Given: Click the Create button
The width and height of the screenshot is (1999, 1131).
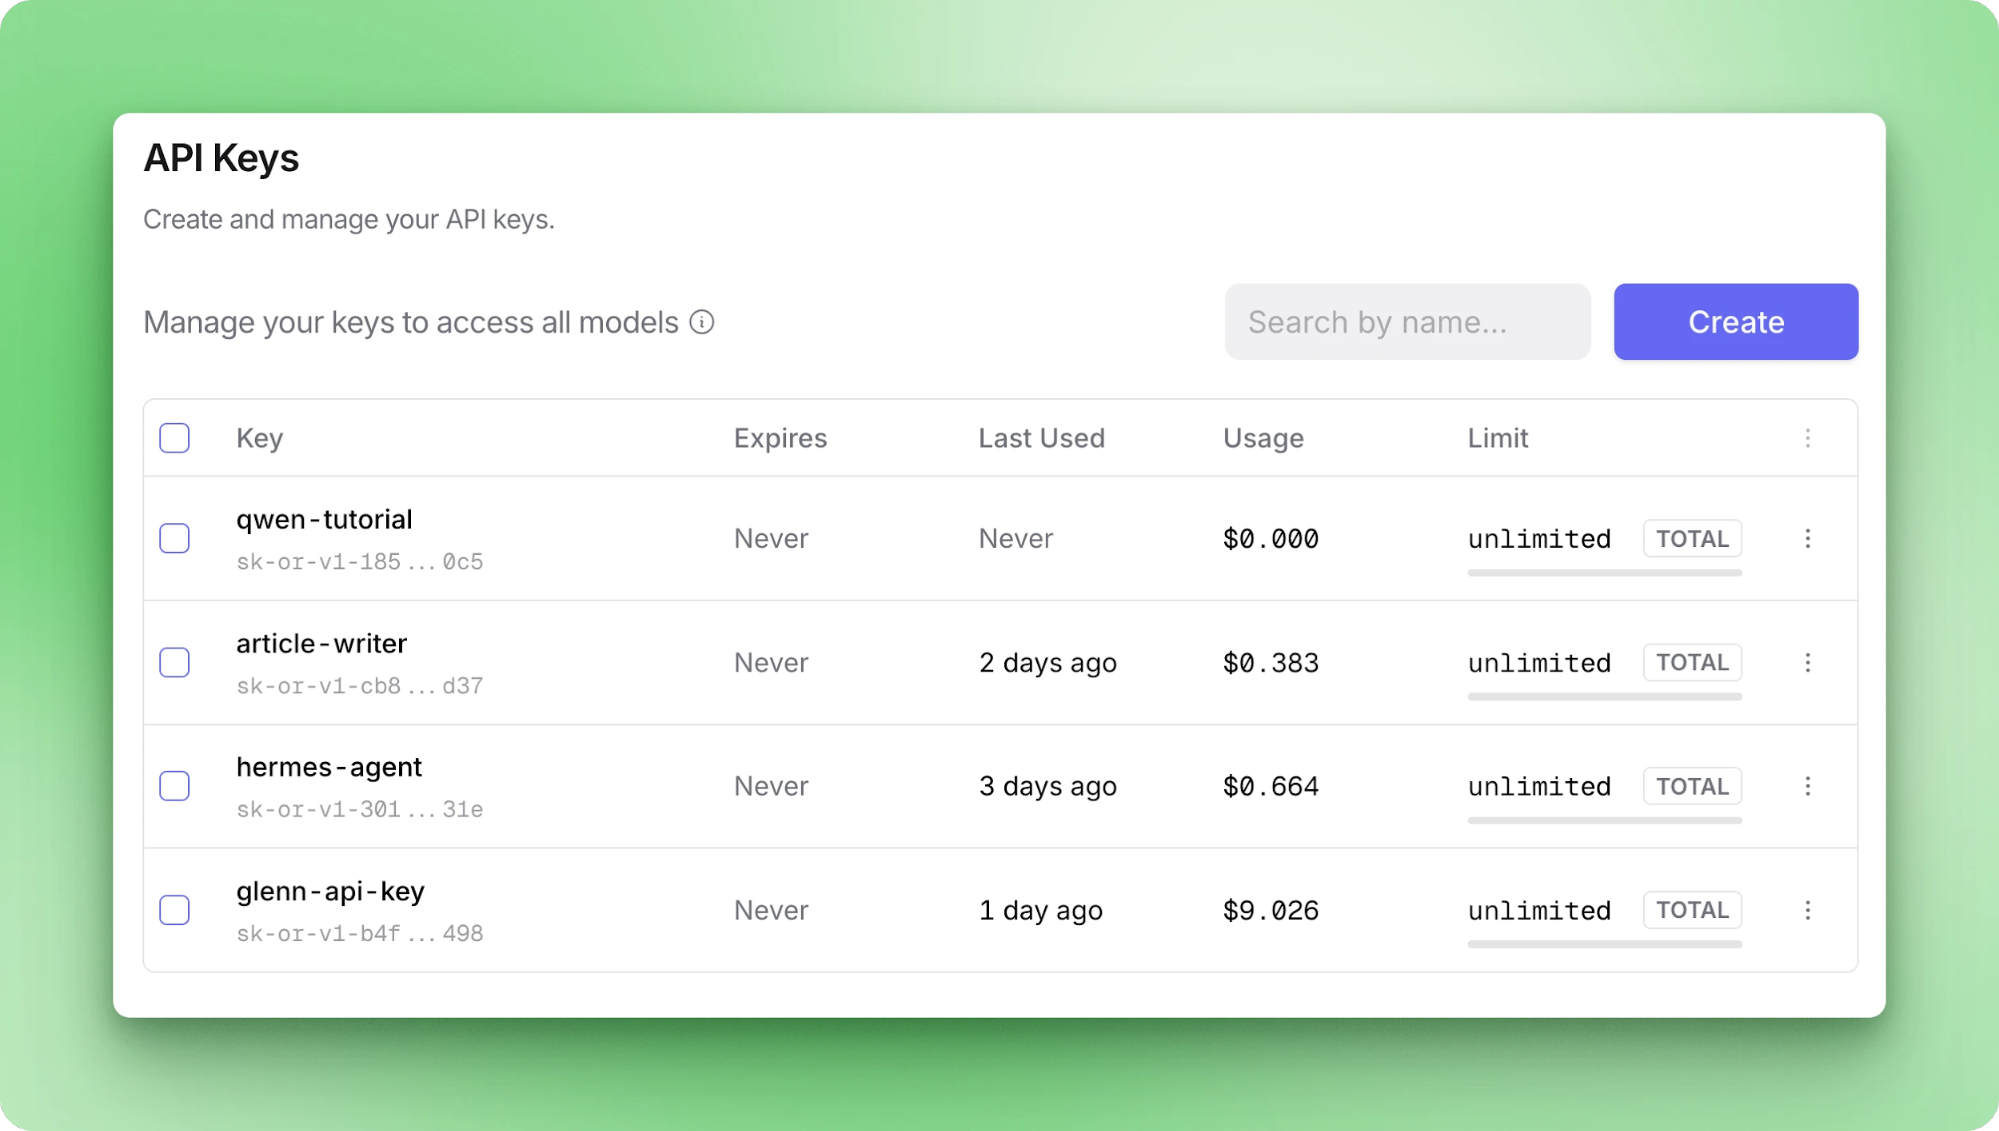Looking at the screenshot, I should [1736, 322].
